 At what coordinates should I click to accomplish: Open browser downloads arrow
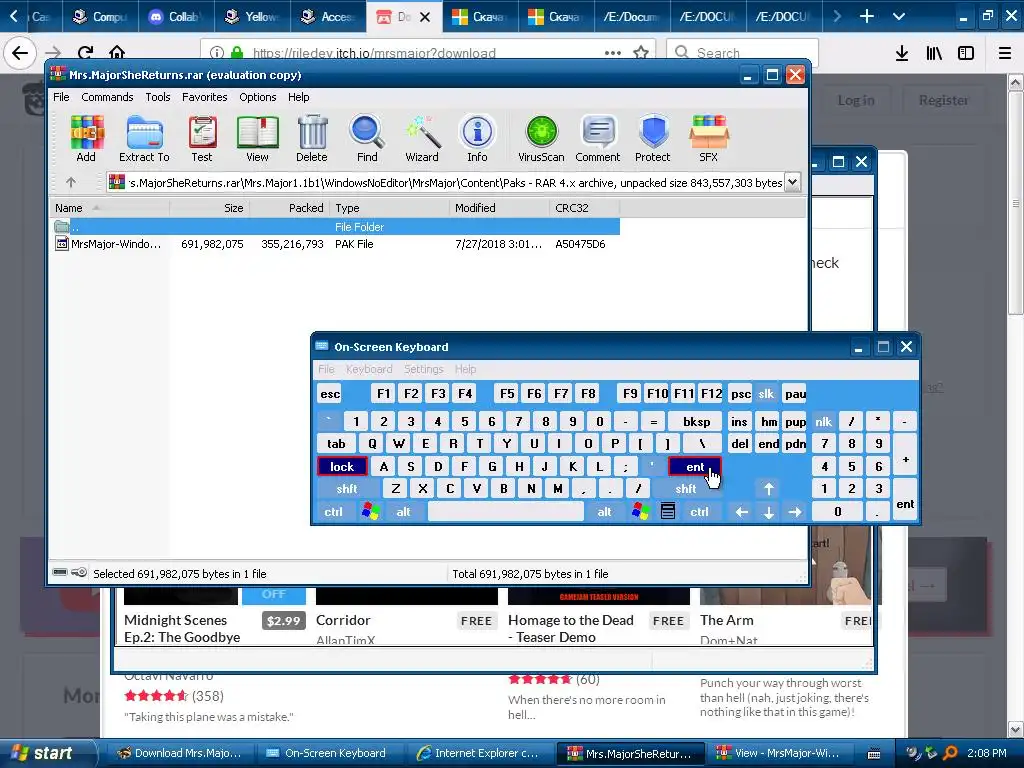(902, 53)
